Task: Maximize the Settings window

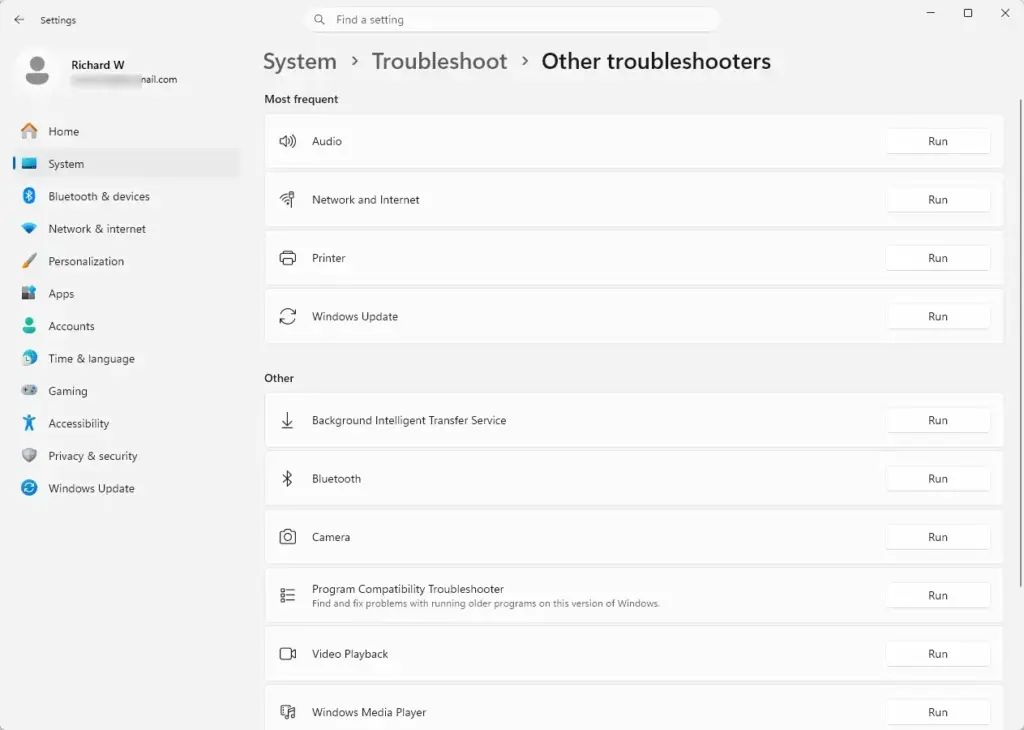Action: click(968, 13)
